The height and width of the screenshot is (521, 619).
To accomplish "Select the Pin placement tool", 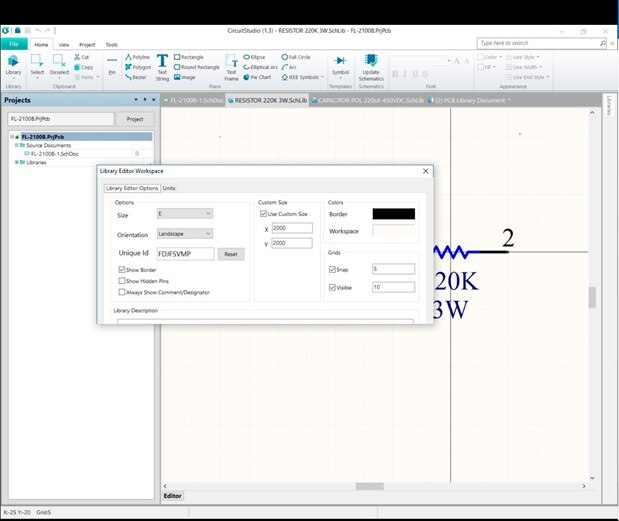I will tap(112, 65).
